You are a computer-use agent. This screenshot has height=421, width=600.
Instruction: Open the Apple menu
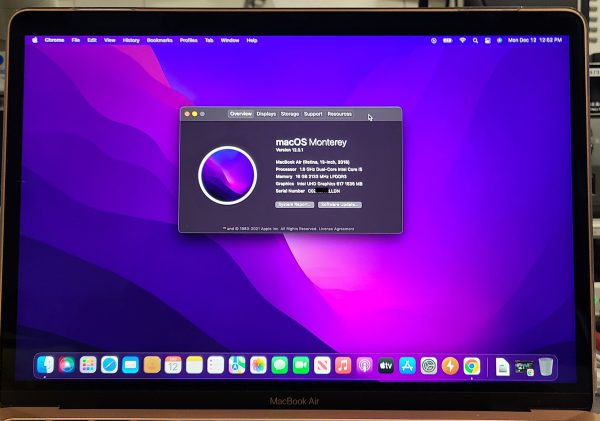(34, 40)
